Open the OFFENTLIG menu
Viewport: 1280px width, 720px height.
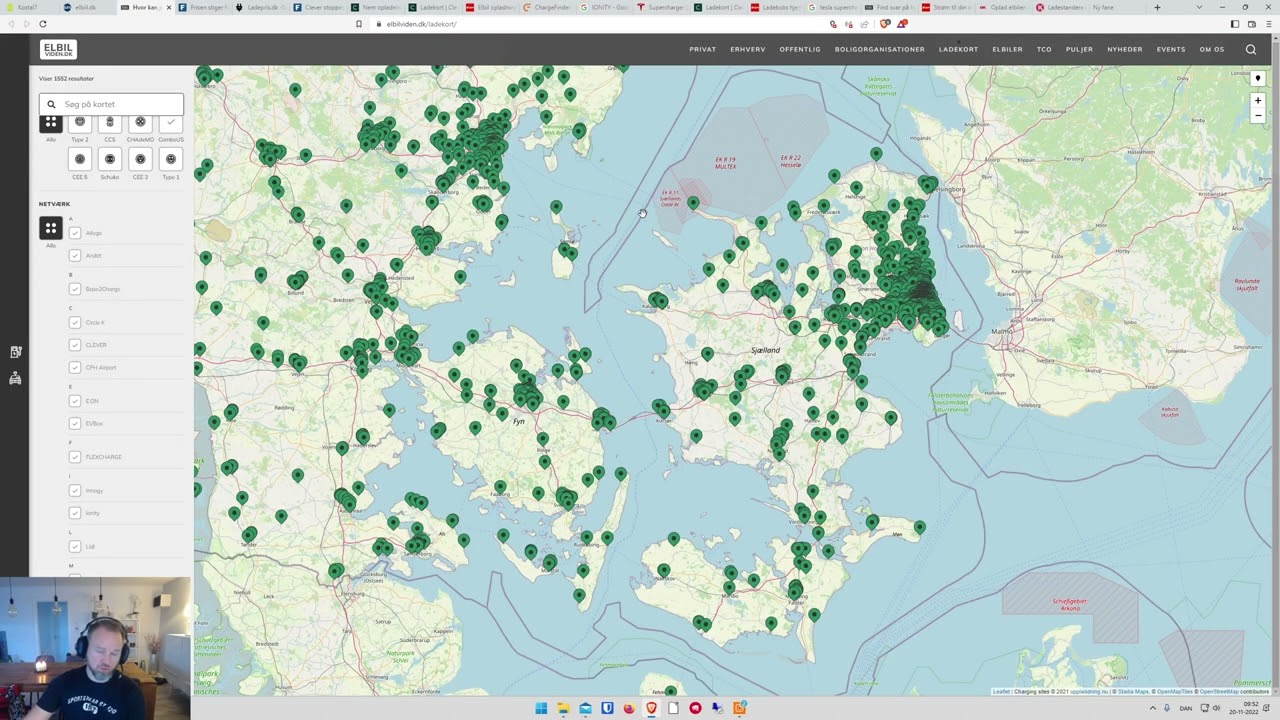coord(800,49)
